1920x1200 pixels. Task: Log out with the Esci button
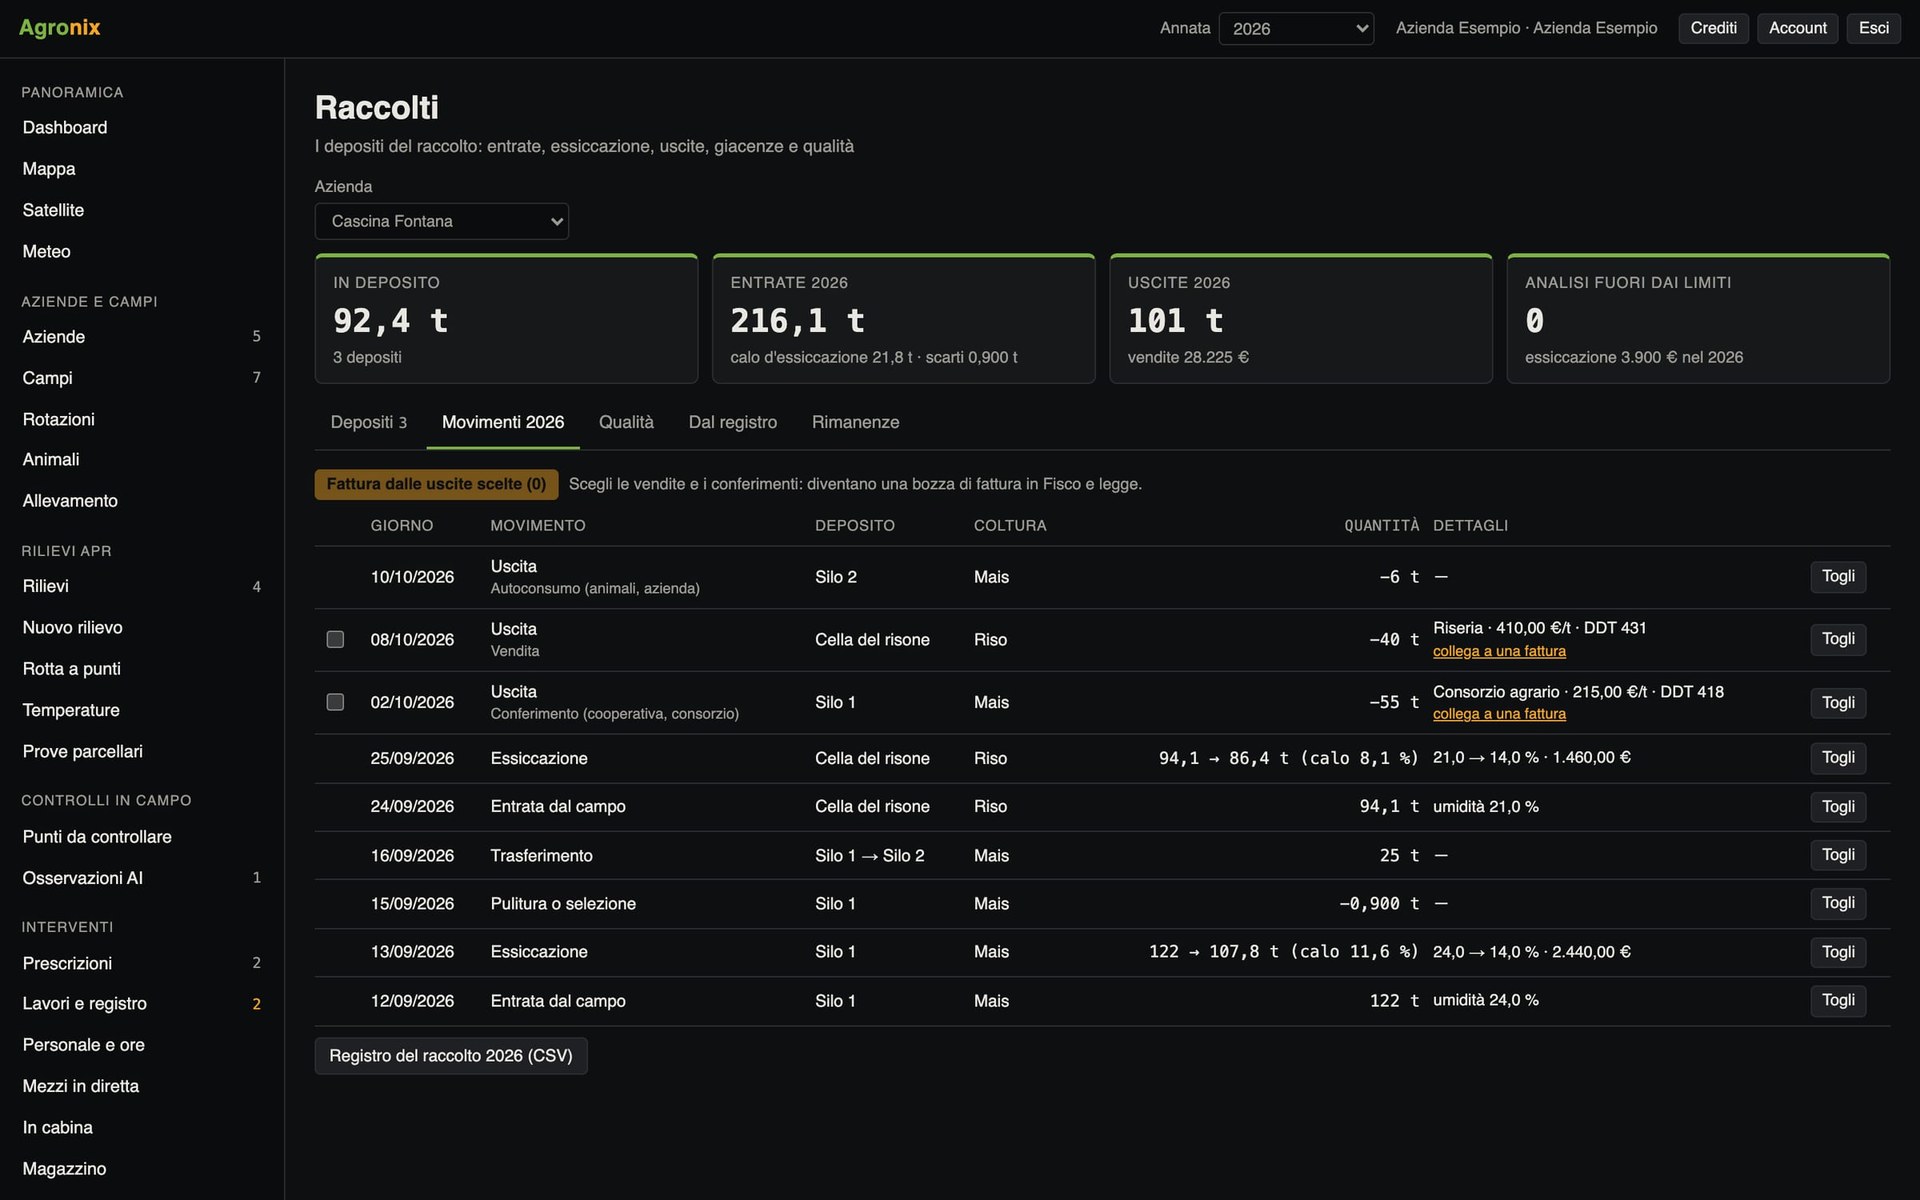[1873, 28]
